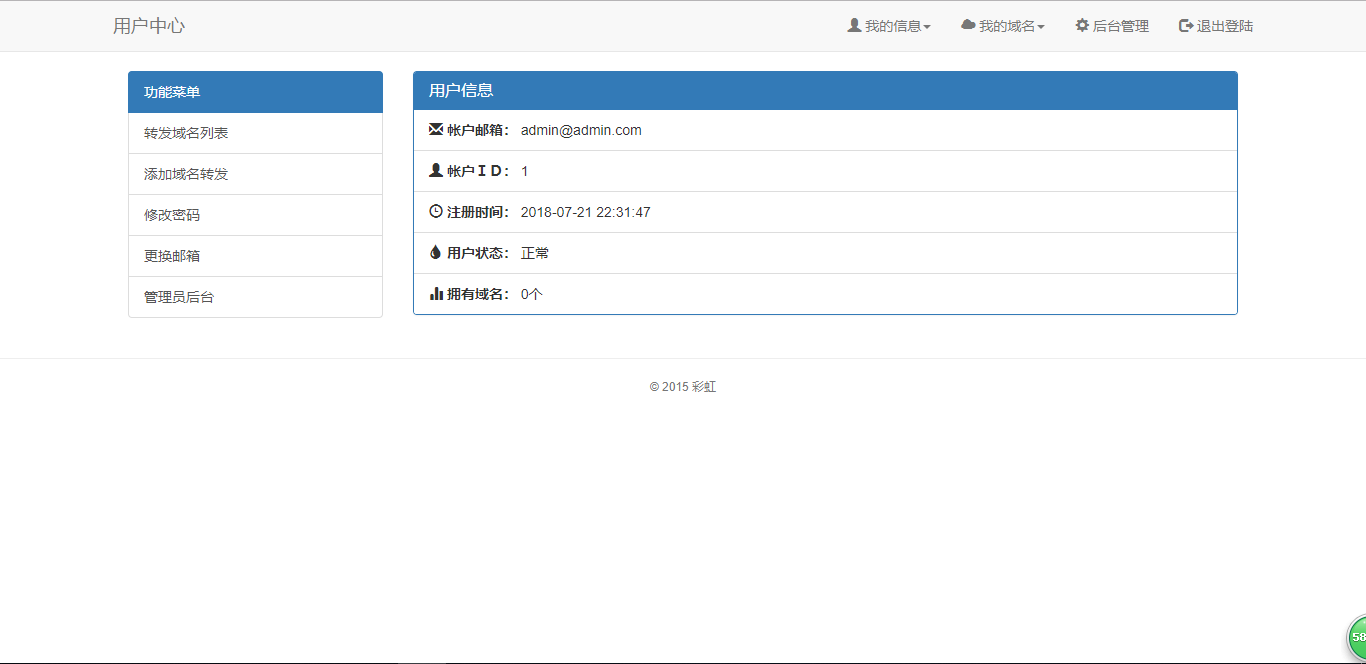Screen dimensions: 1366x664
Task: Open 转发域名列表 in sidebar
Action: tap(255, 133)
